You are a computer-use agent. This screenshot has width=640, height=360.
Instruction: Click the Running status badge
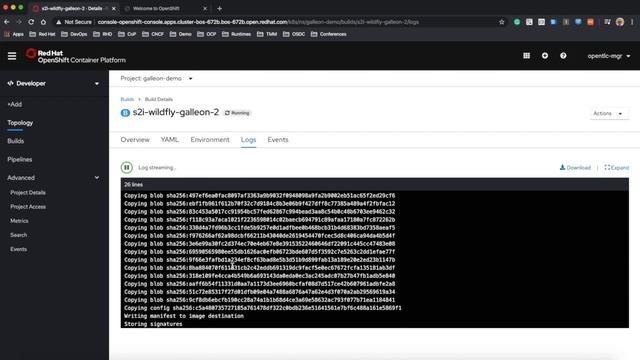(x=237, y=113)
